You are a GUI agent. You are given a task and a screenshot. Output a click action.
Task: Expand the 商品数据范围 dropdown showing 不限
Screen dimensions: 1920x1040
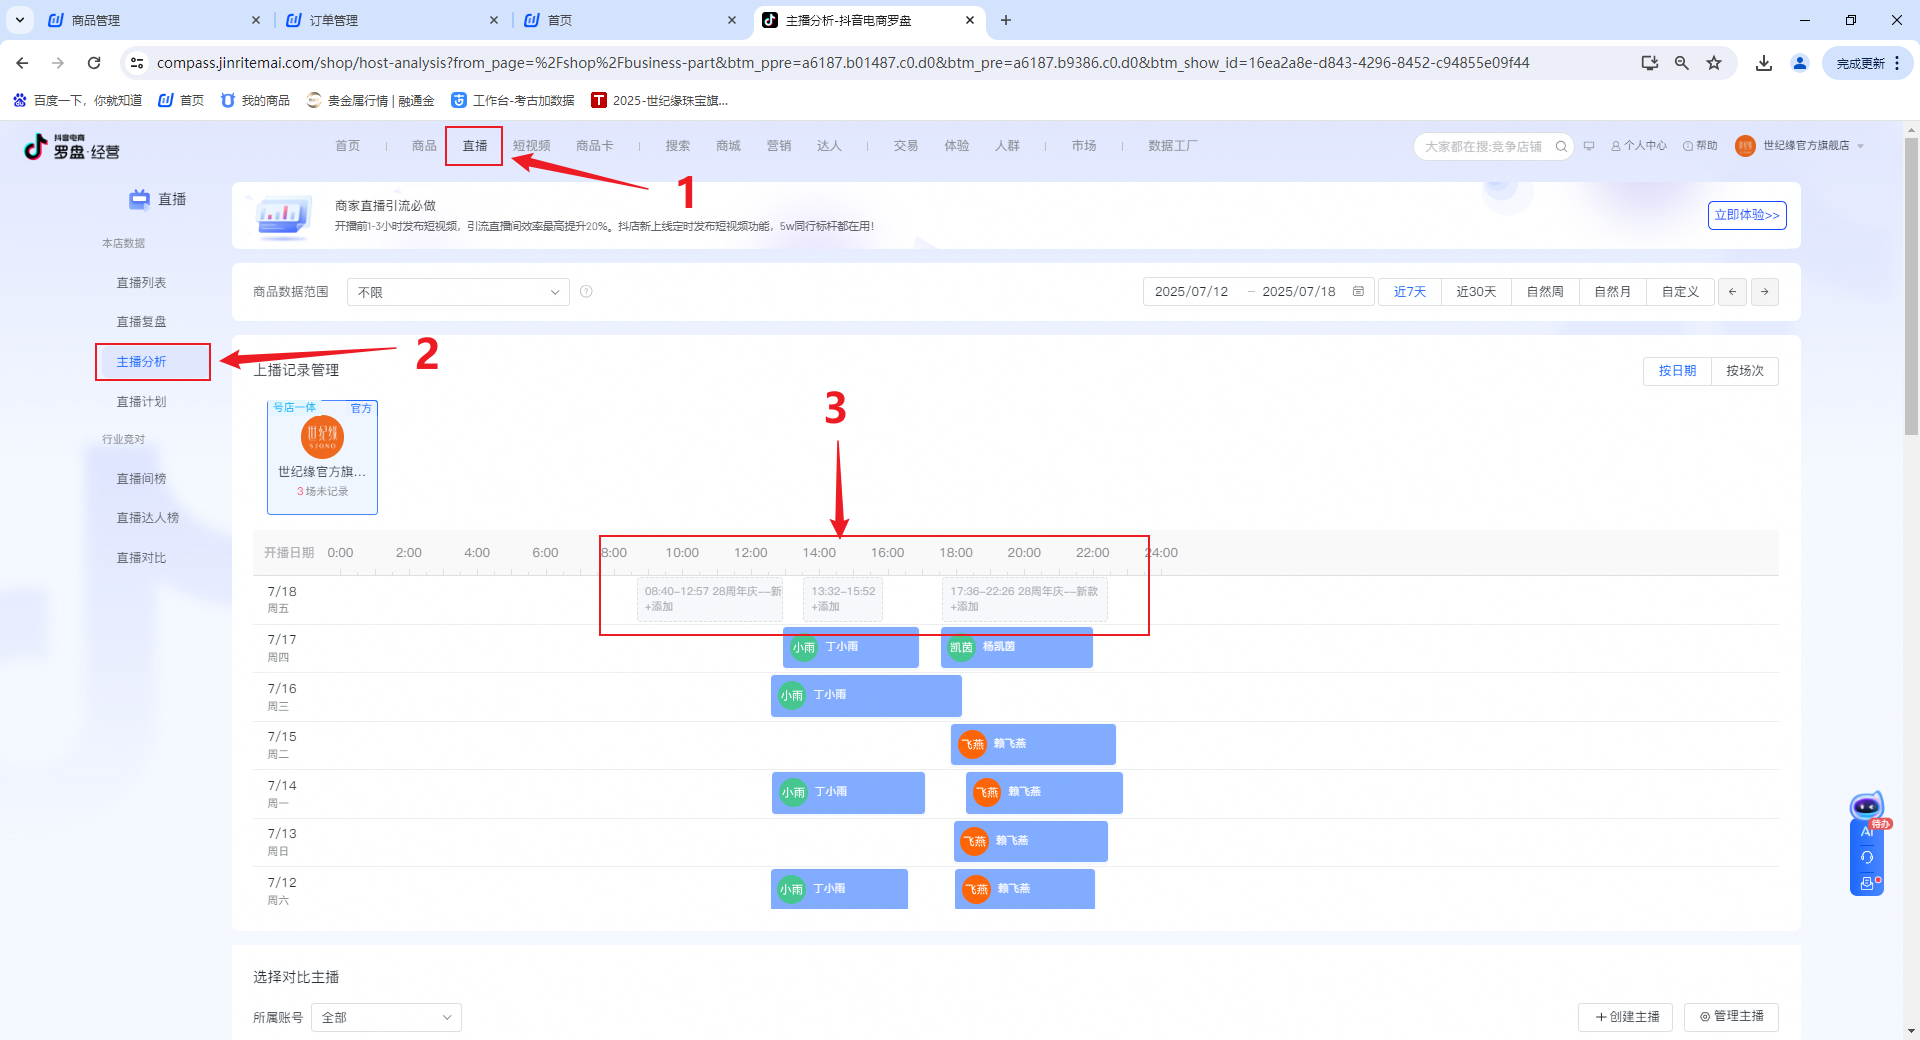(x=458, y=292)
